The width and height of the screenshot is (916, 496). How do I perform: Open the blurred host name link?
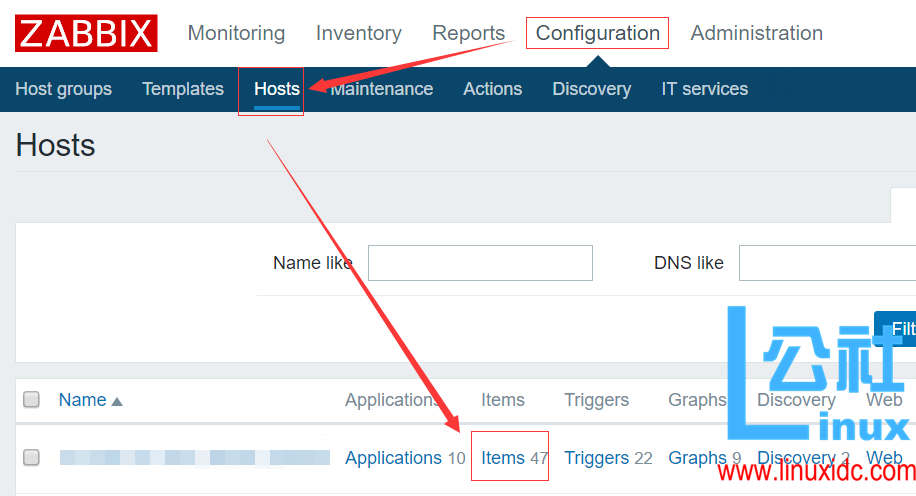coord(195,457)
